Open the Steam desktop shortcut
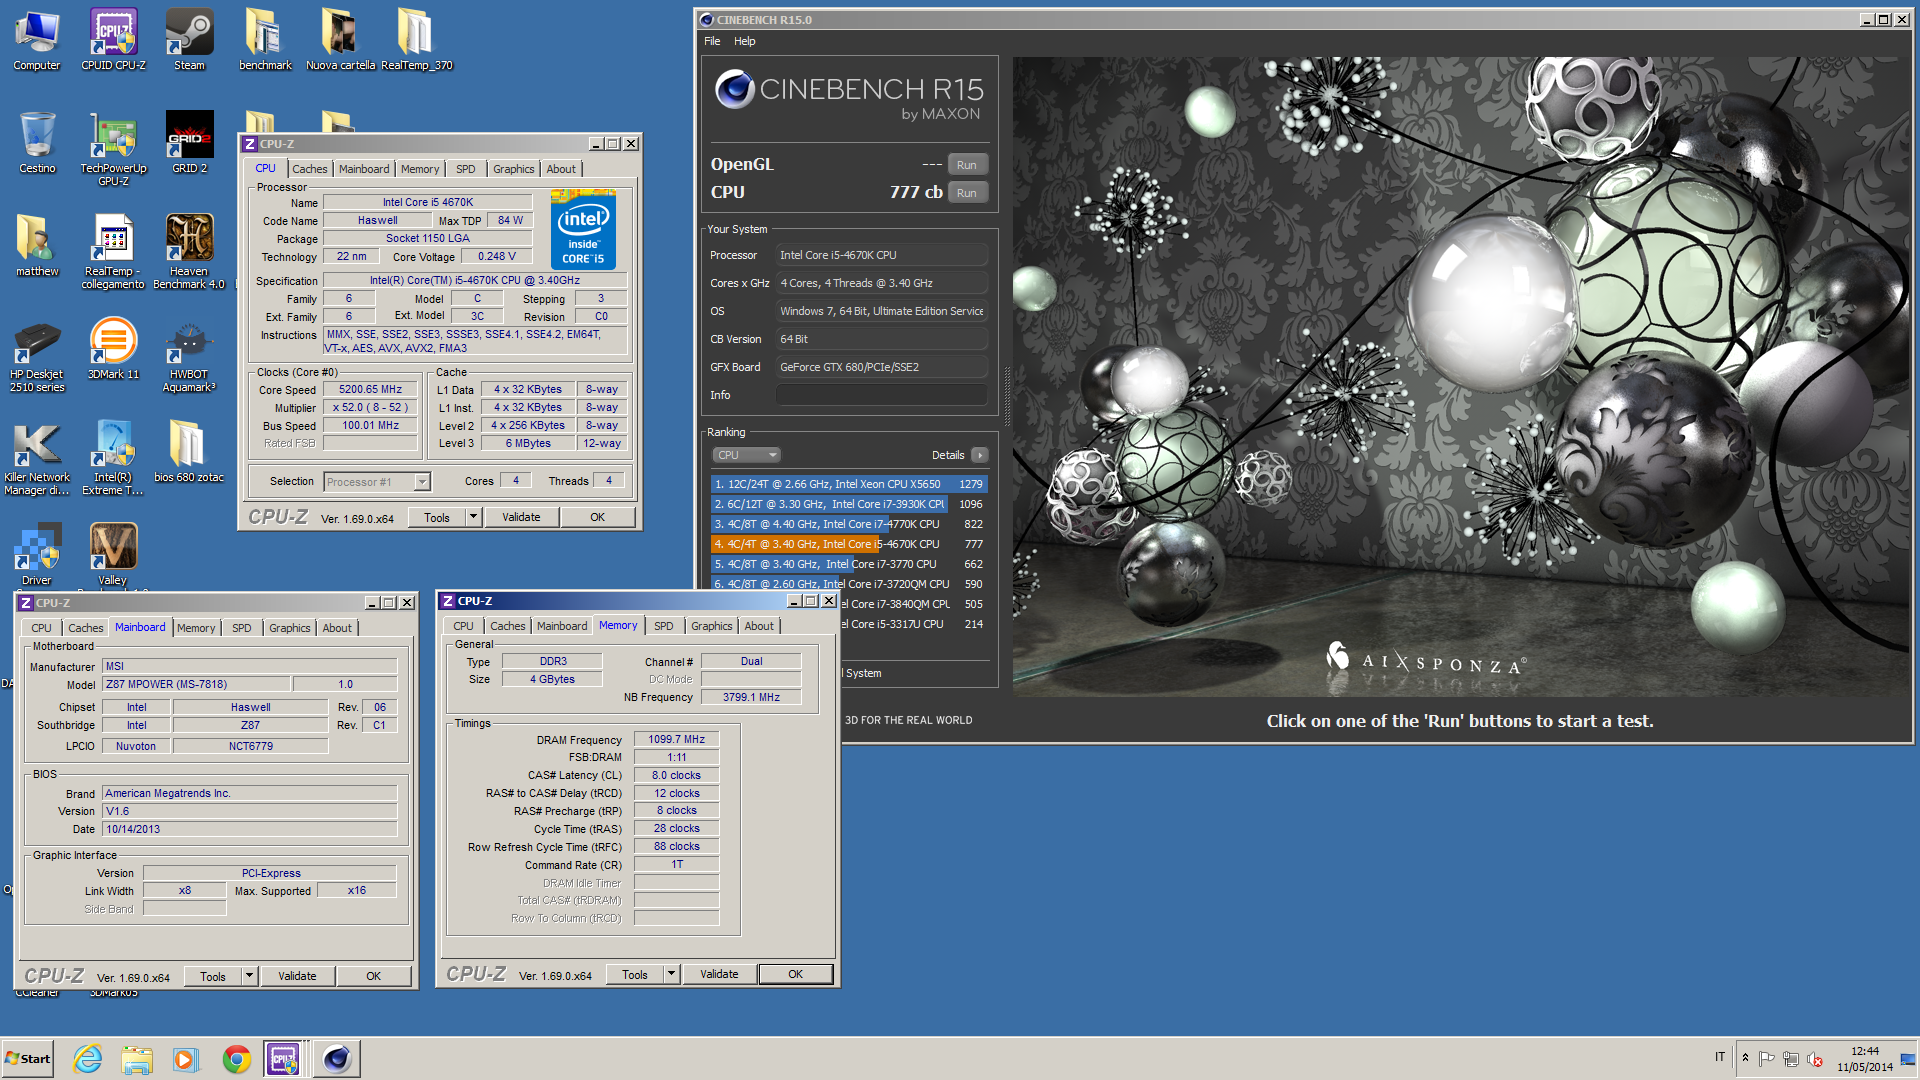Viewport: 1920px width, 1080px height. click(189, 40)
